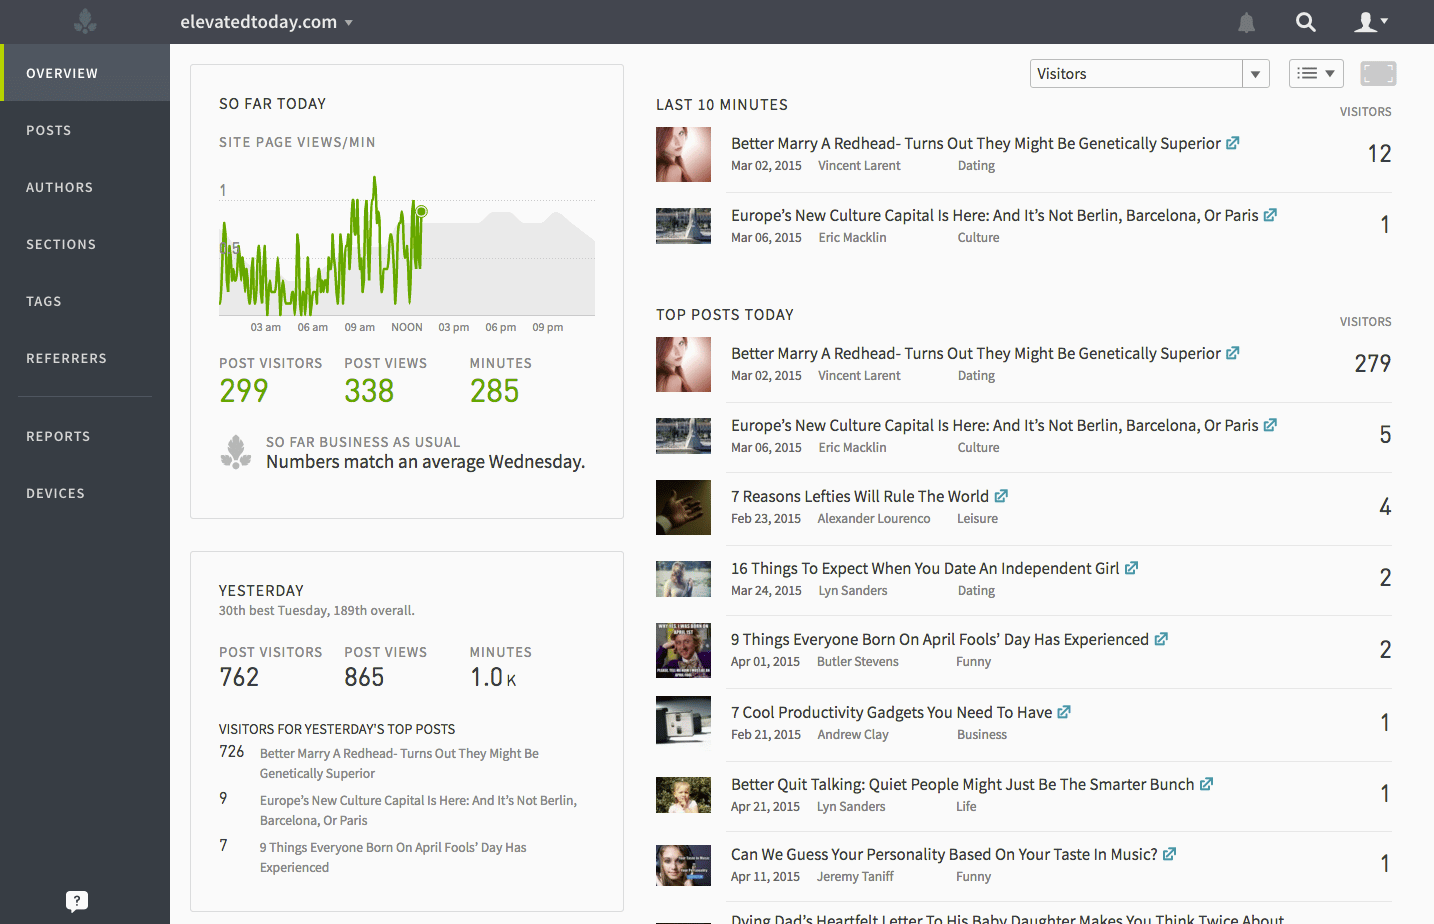Open external link for Europe's Culture Capital in Last 10 Minutes
Image resolution: width=1434 pixels, height=924 pixels.
click(1270, 215)
